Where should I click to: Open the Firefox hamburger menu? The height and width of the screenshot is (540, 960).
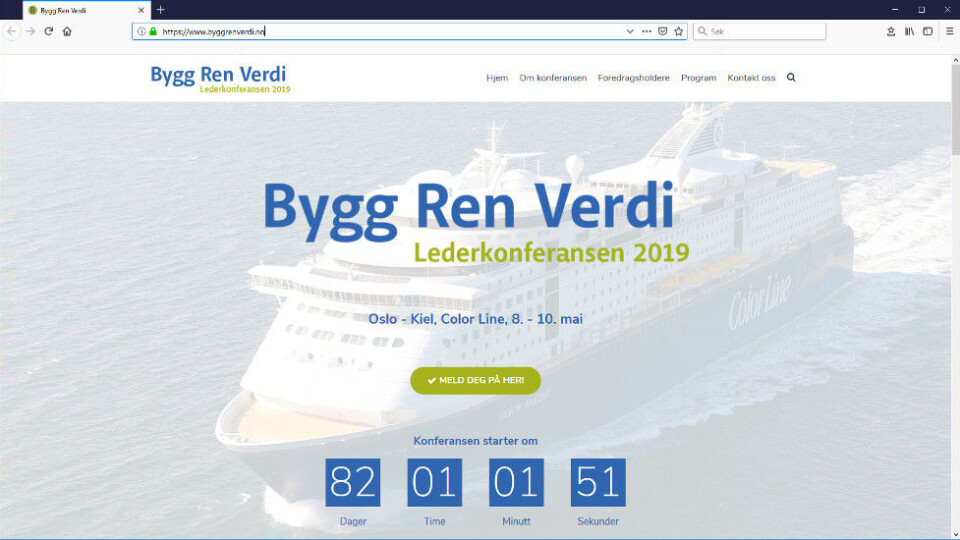point(950,31)
